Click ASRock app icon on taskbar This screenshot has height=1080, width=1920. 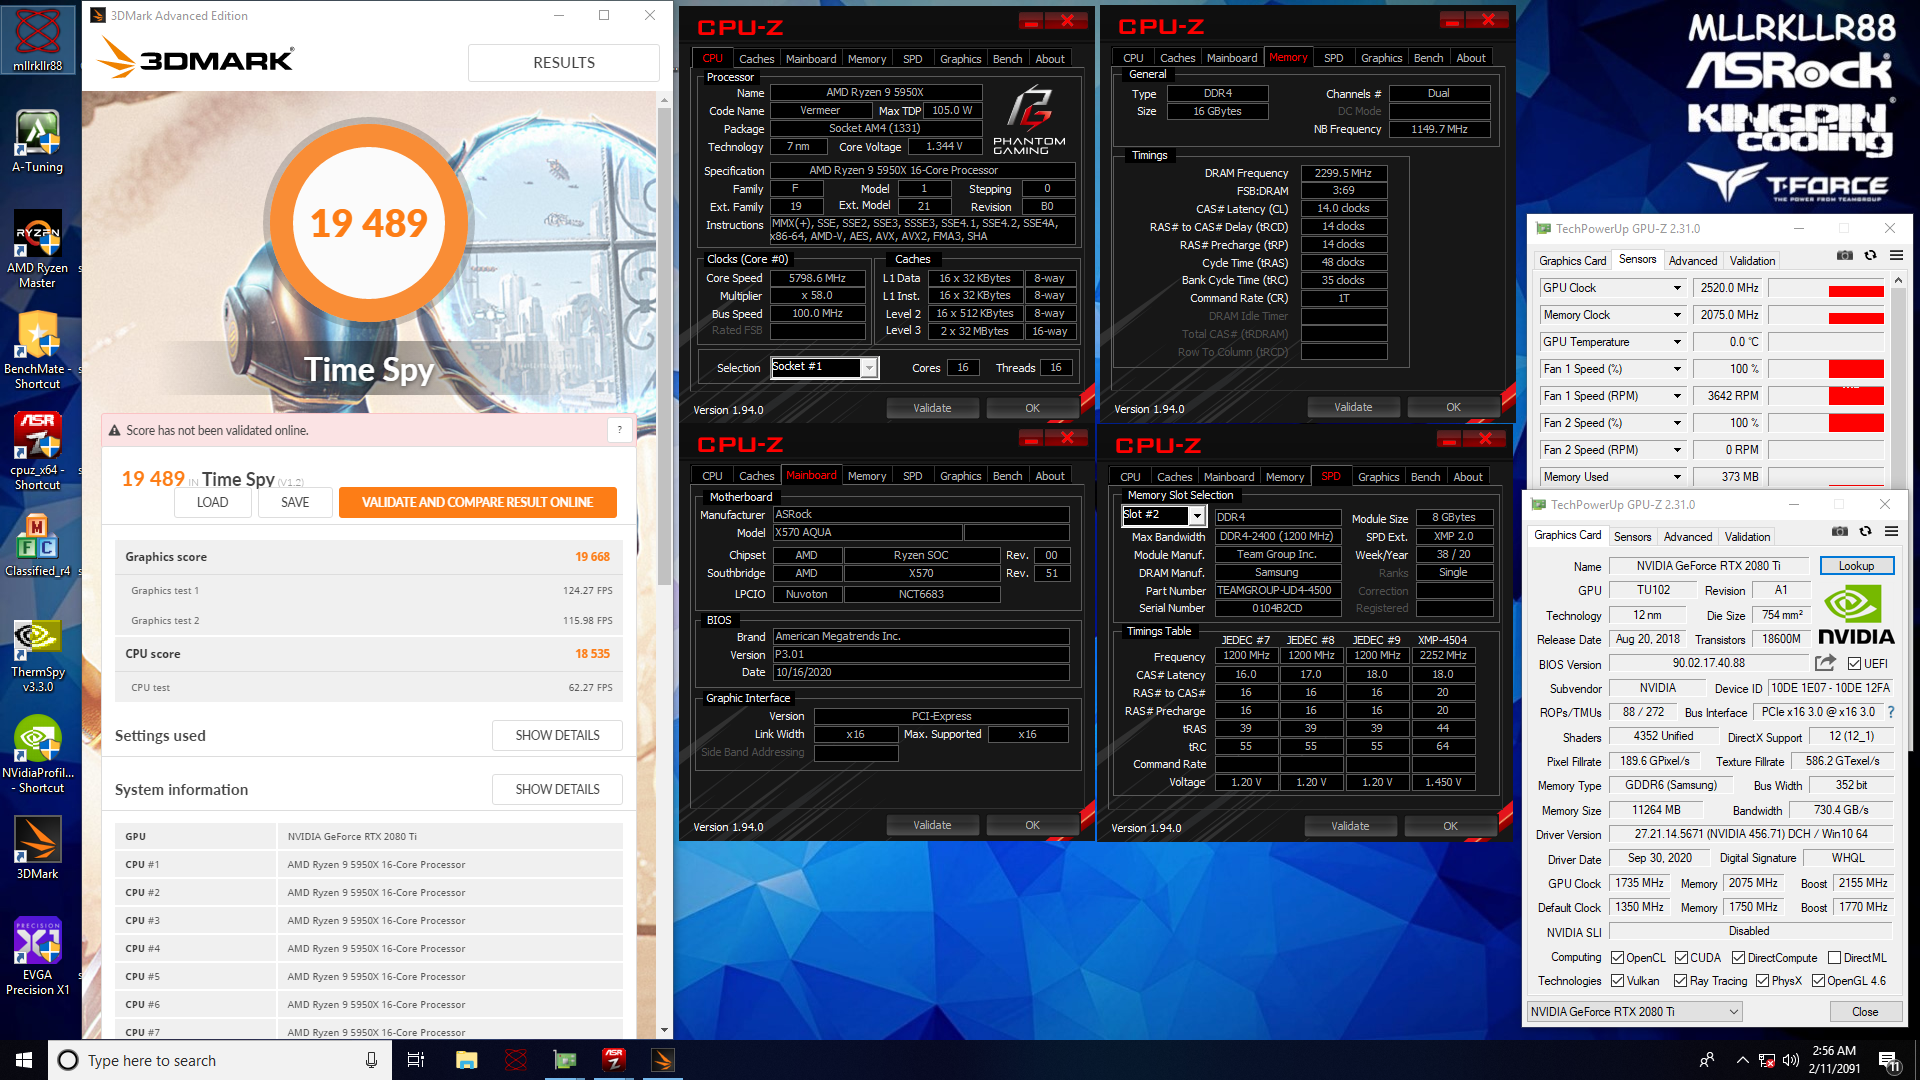point(614,1060)
